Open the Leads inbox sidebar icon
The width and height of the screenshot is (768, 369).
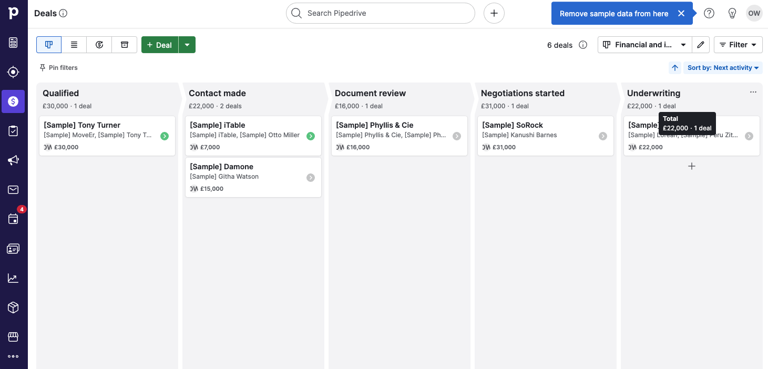[x=13, y=72]
